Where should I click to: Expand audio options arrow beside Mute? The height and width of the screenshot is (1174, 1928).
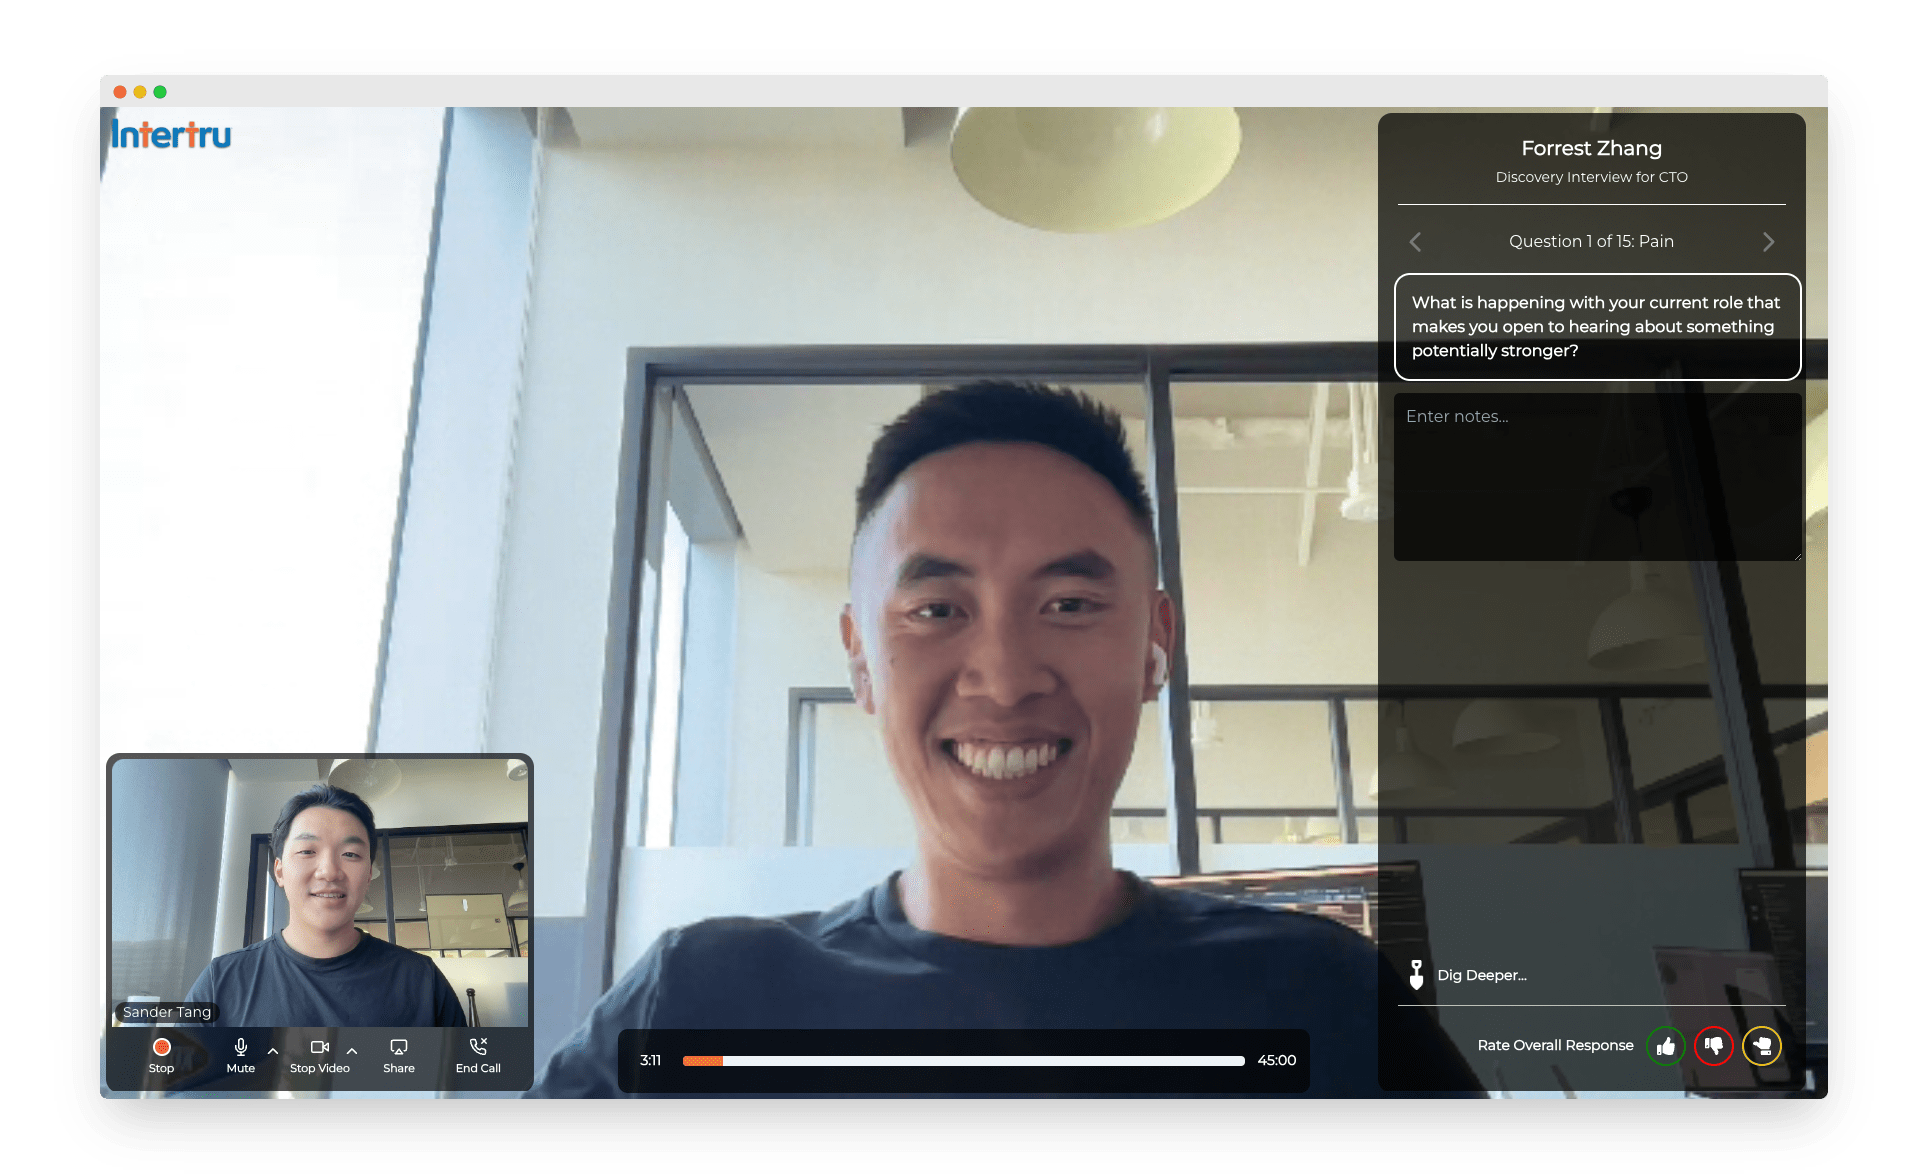coord(273,1051)
